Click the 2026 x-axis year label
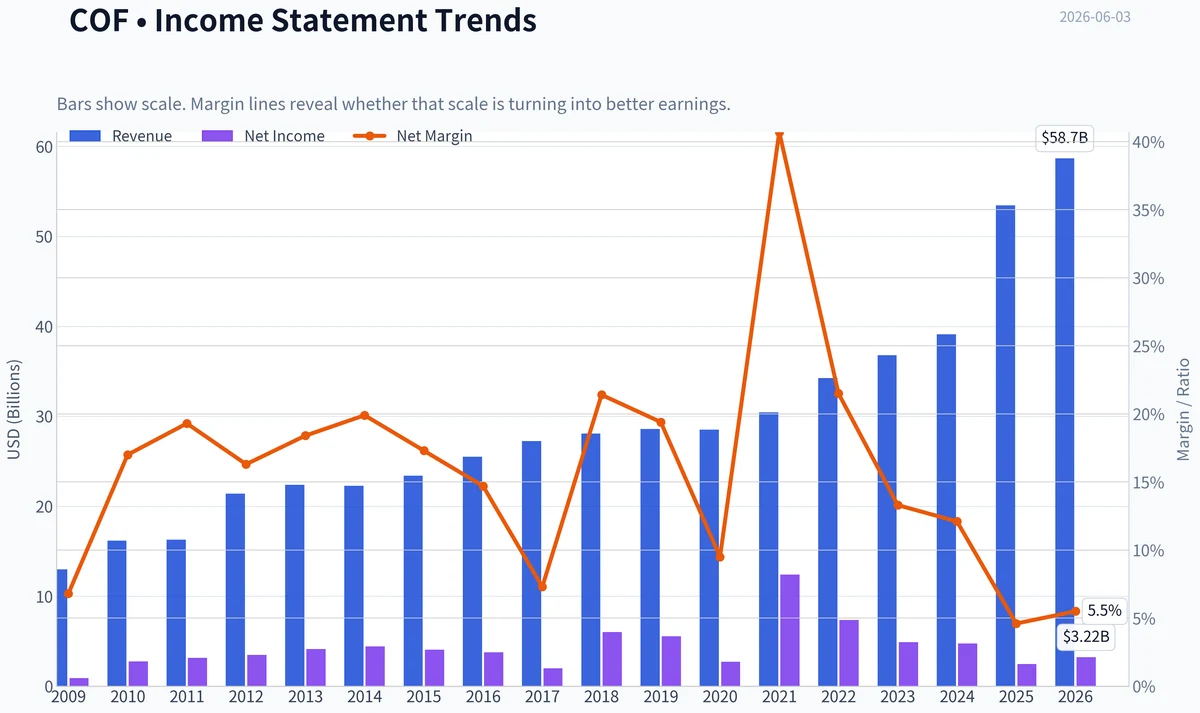This screenshot has width=1200, height=713. tap(1075, 697)
